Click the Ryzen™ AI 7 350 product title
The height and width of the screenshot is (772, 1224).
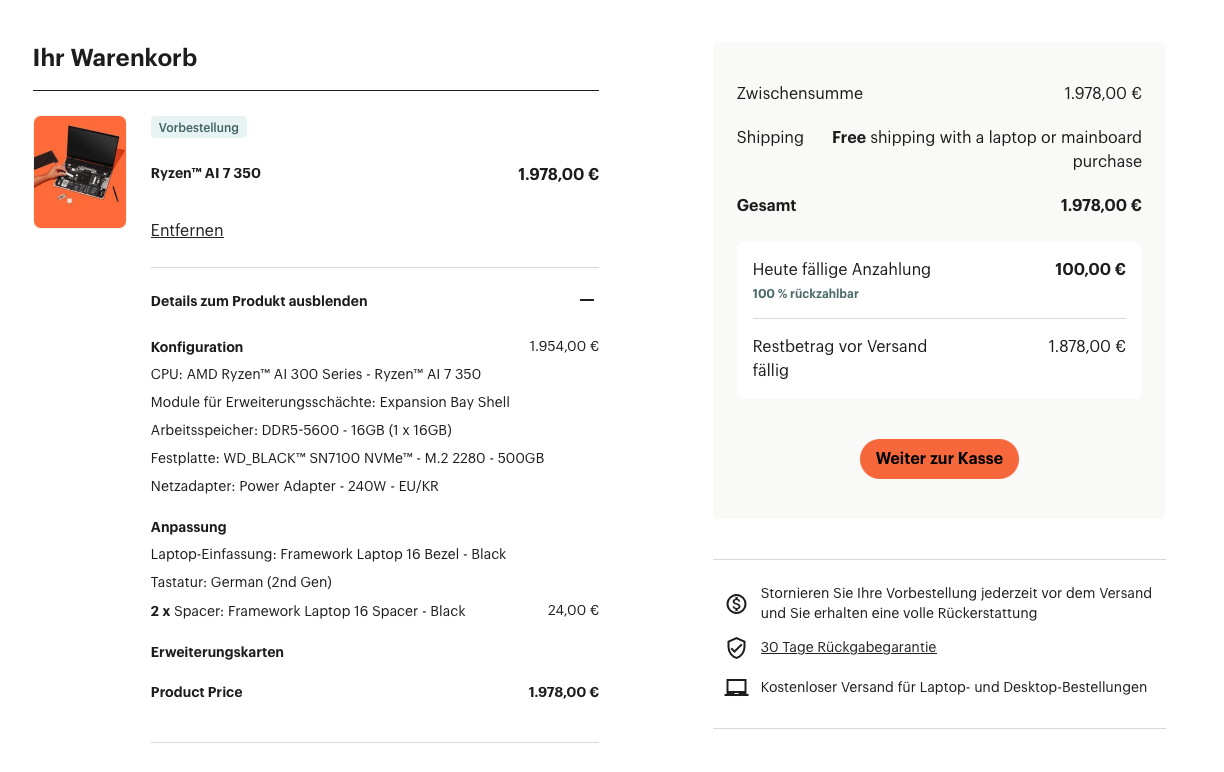point(206,173)
